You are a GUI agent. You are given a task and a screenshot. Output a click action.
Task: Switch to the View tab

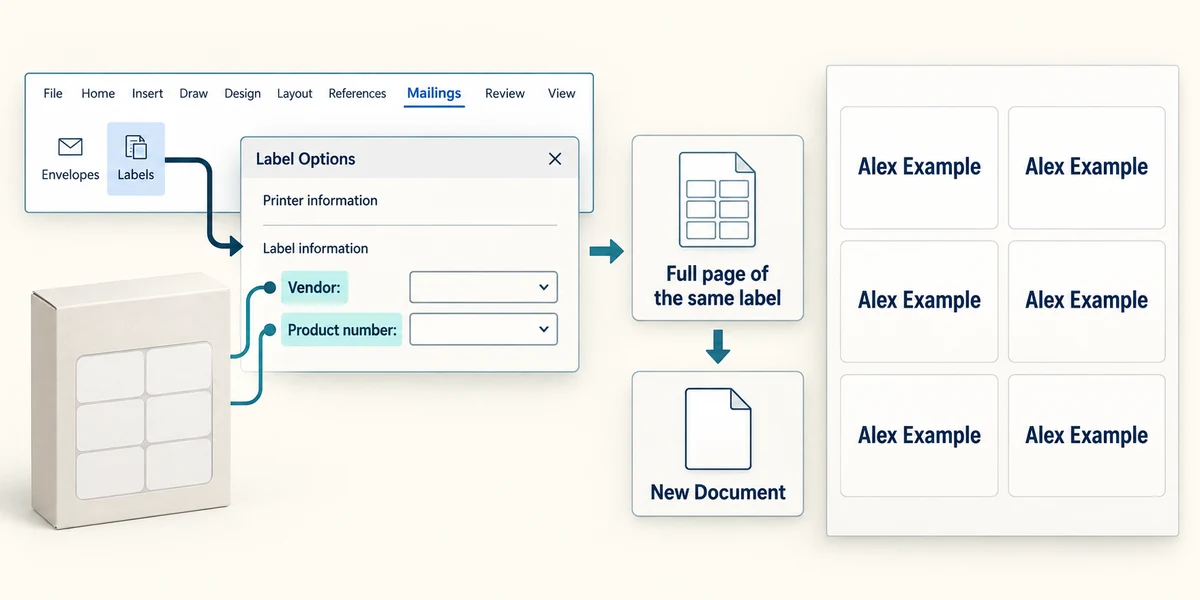point(561,93)
